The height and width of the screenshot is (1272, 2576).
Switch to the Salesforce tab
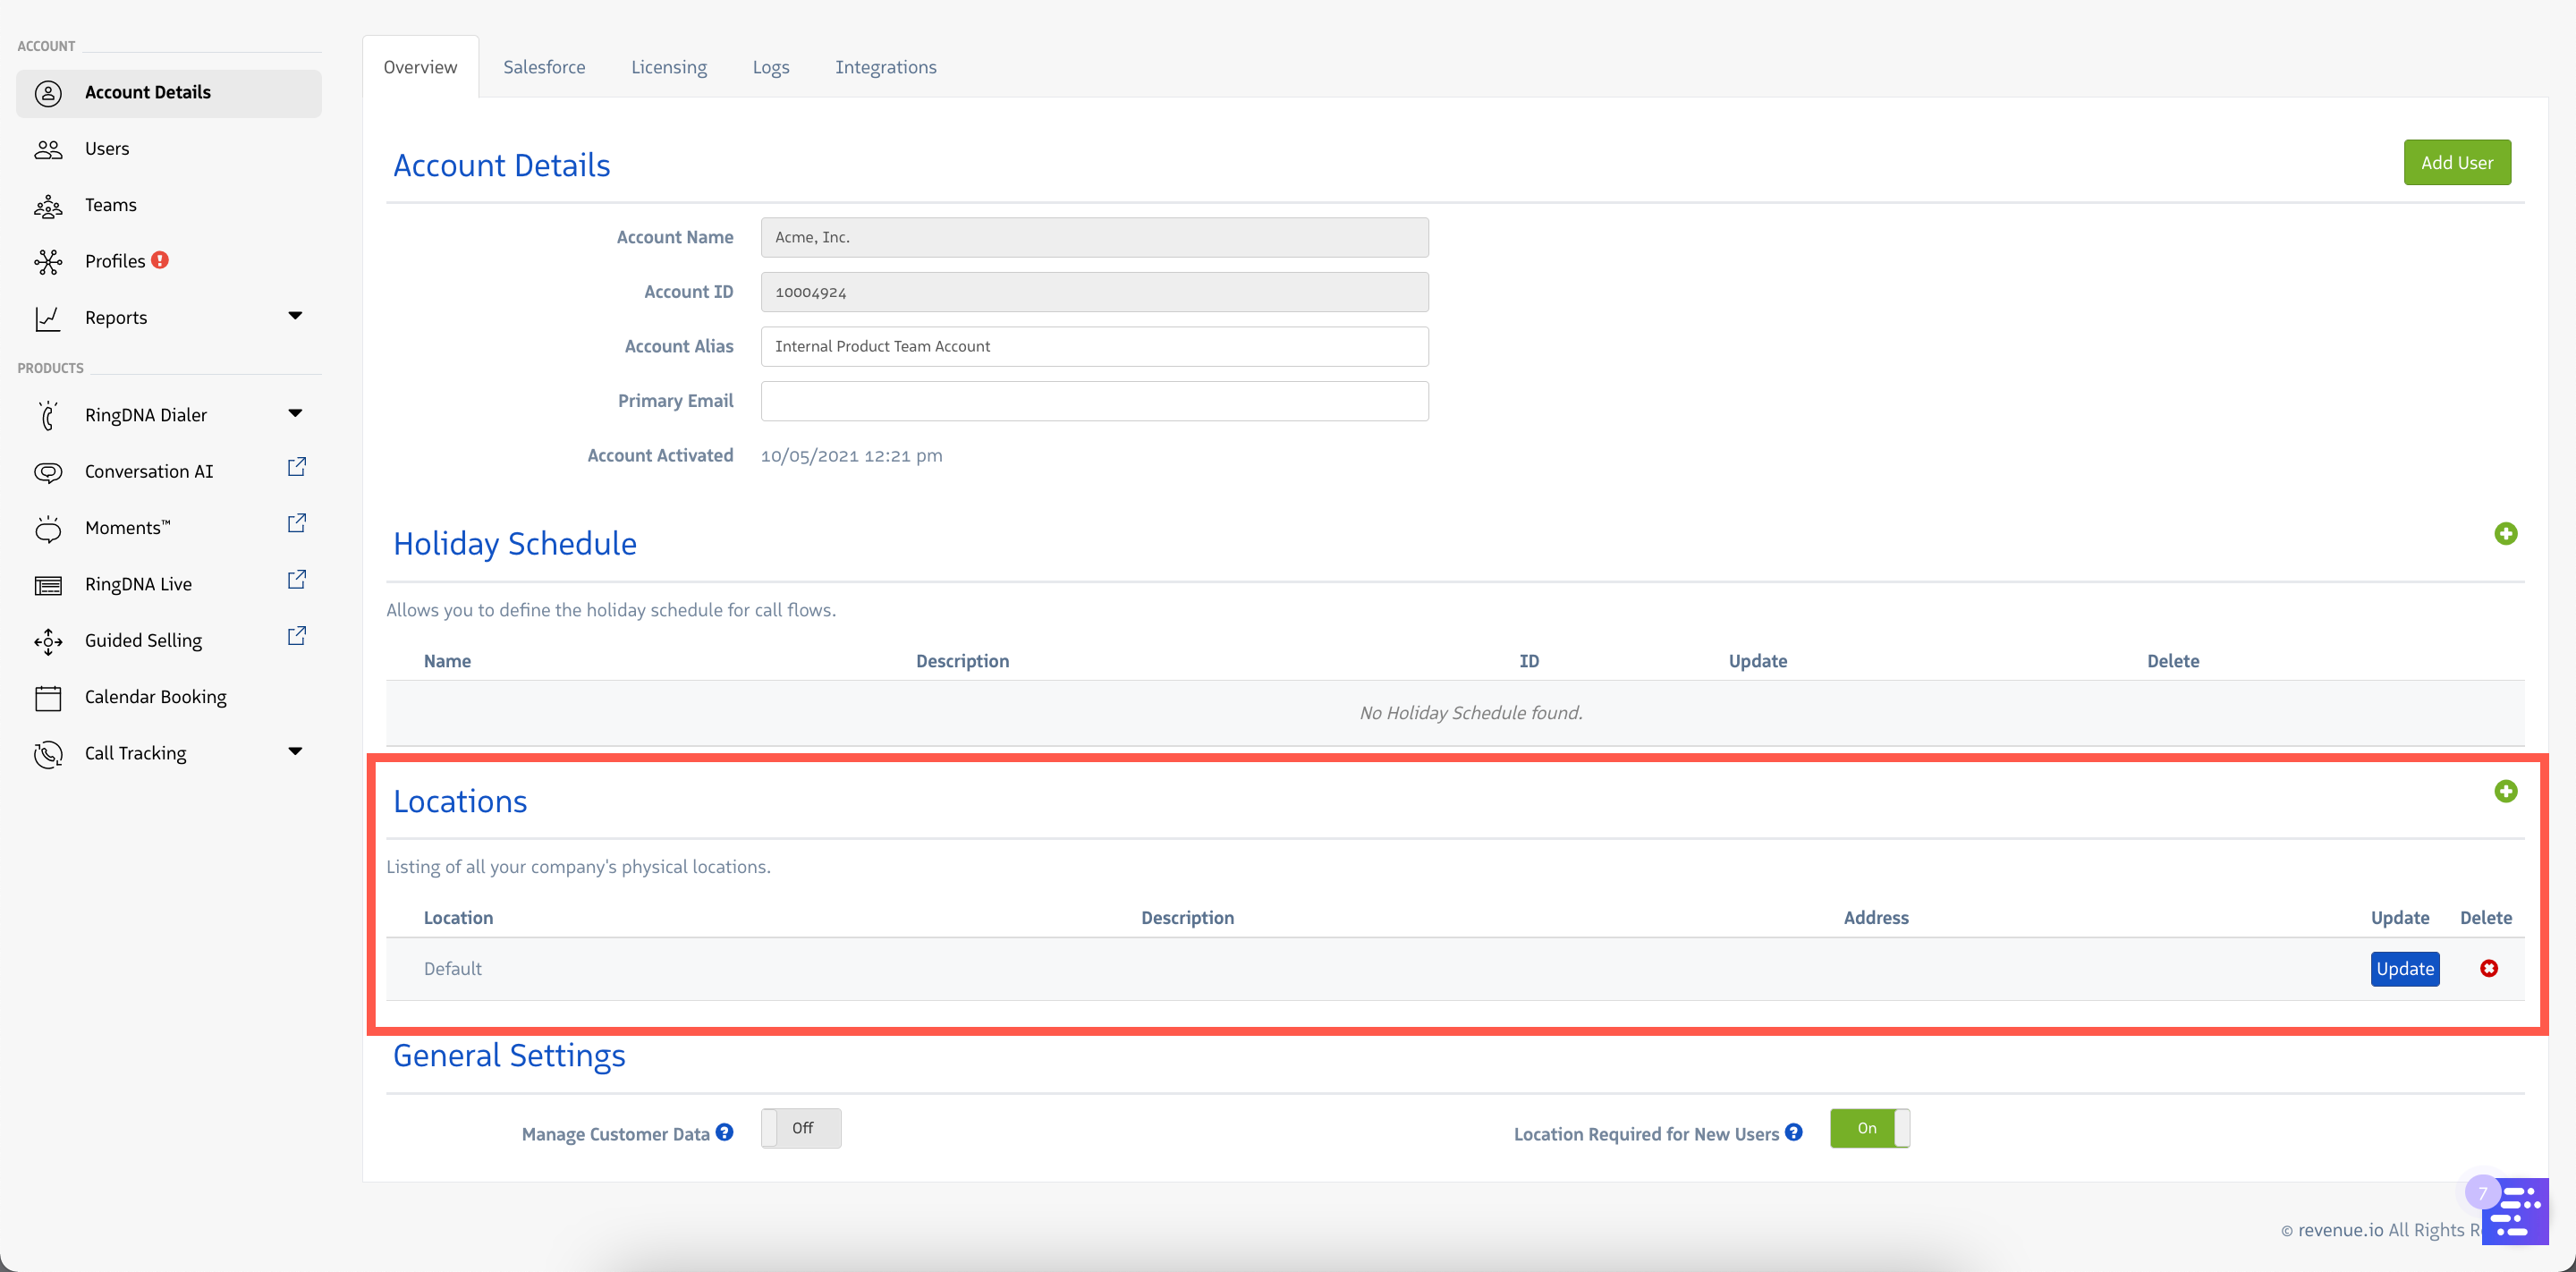[x=544, y=67]
